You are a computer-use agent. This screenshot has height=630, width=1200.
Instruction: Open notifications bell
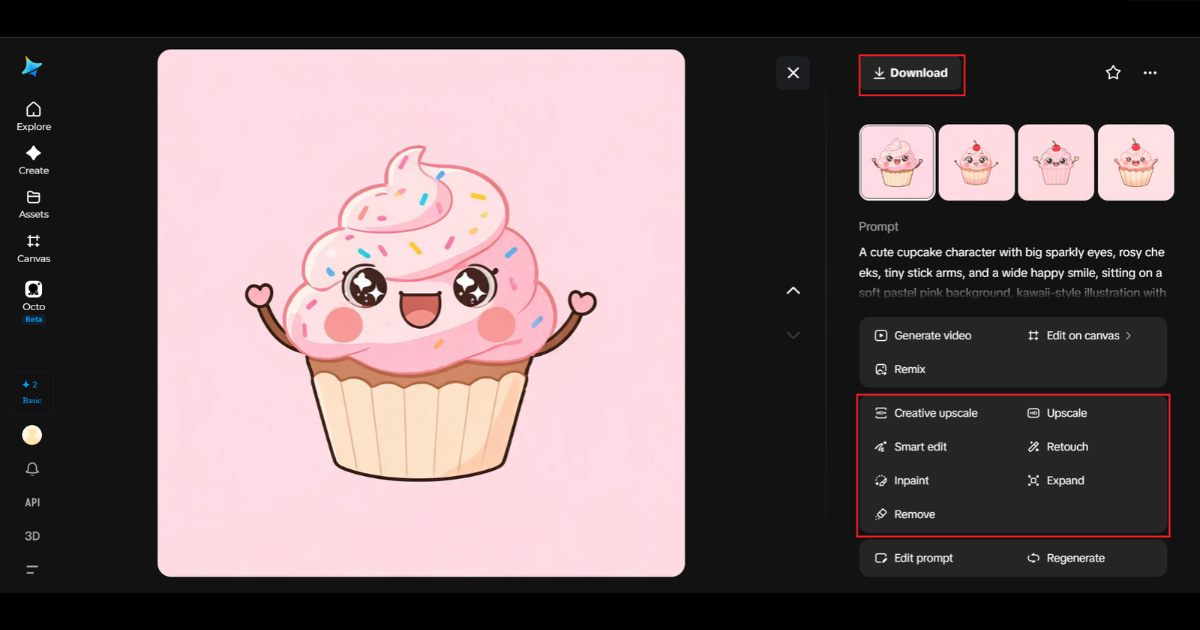pos(32,469)
